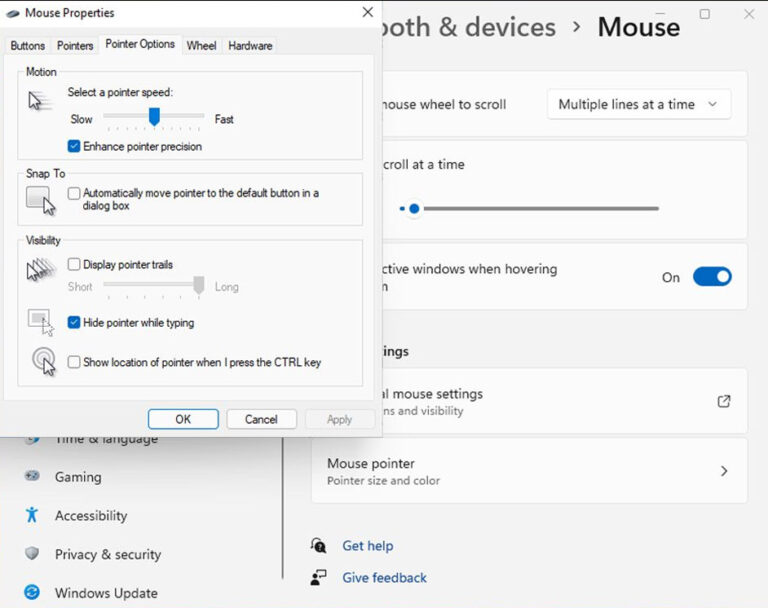Open the Privacy & security shield icon

[x=32, y=554]
